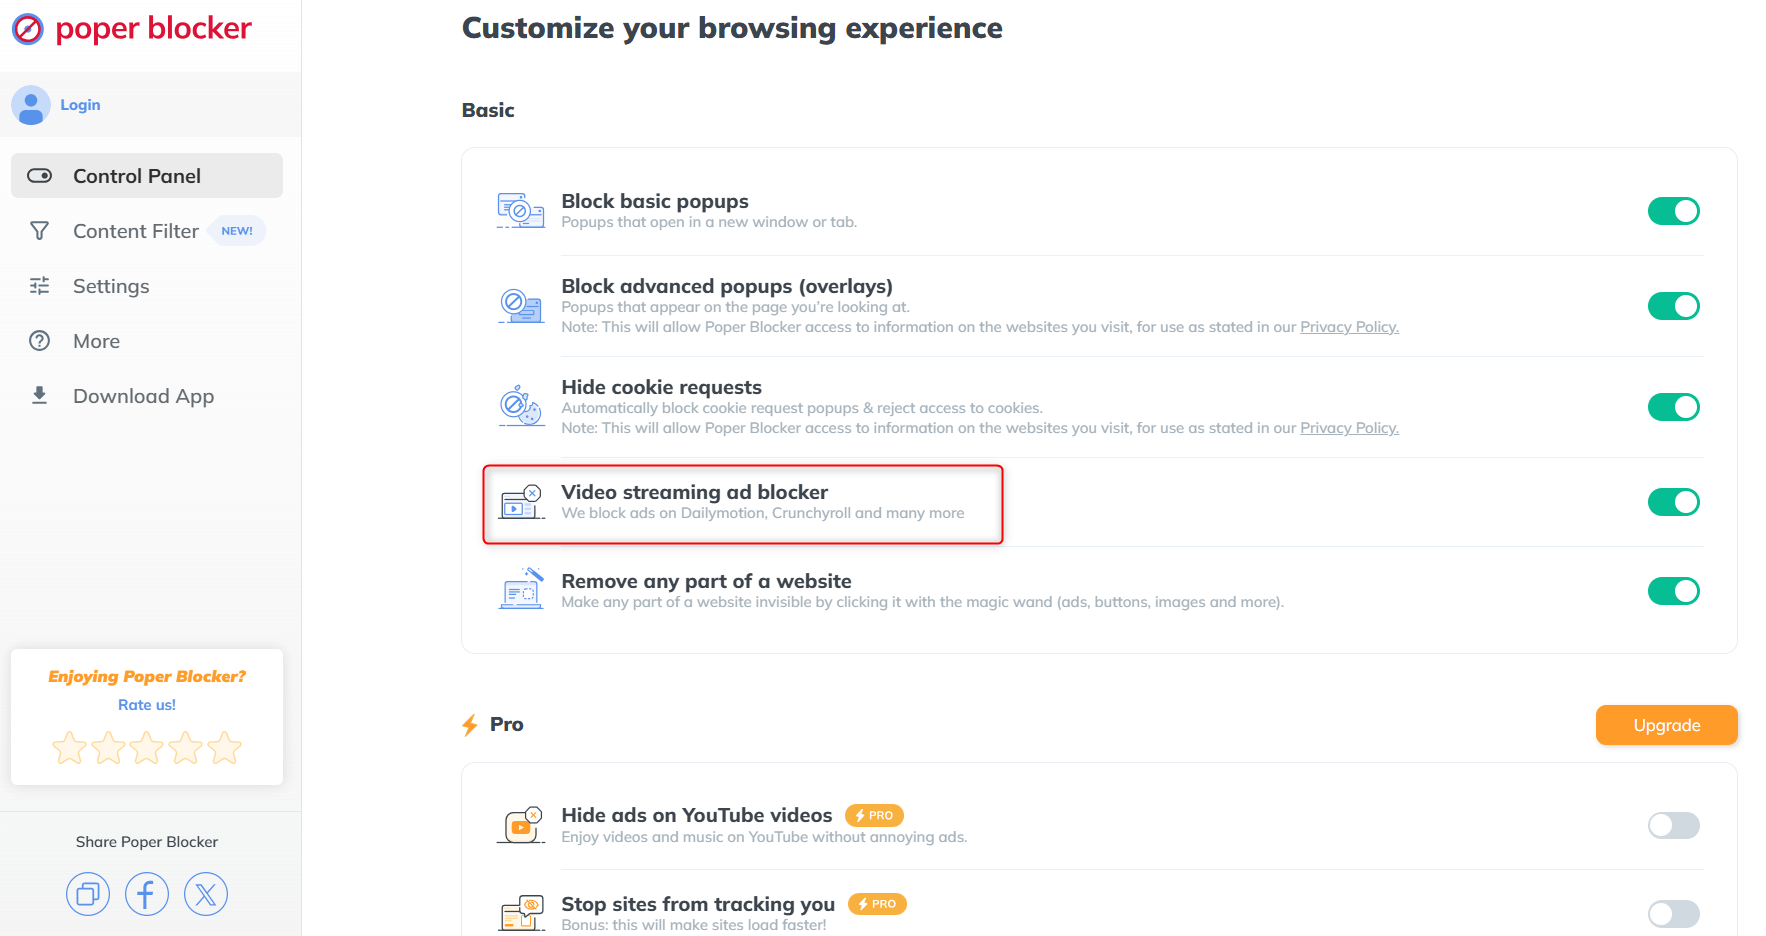
Task: Disable Block basic popups
Action: tap(1673, 211)
